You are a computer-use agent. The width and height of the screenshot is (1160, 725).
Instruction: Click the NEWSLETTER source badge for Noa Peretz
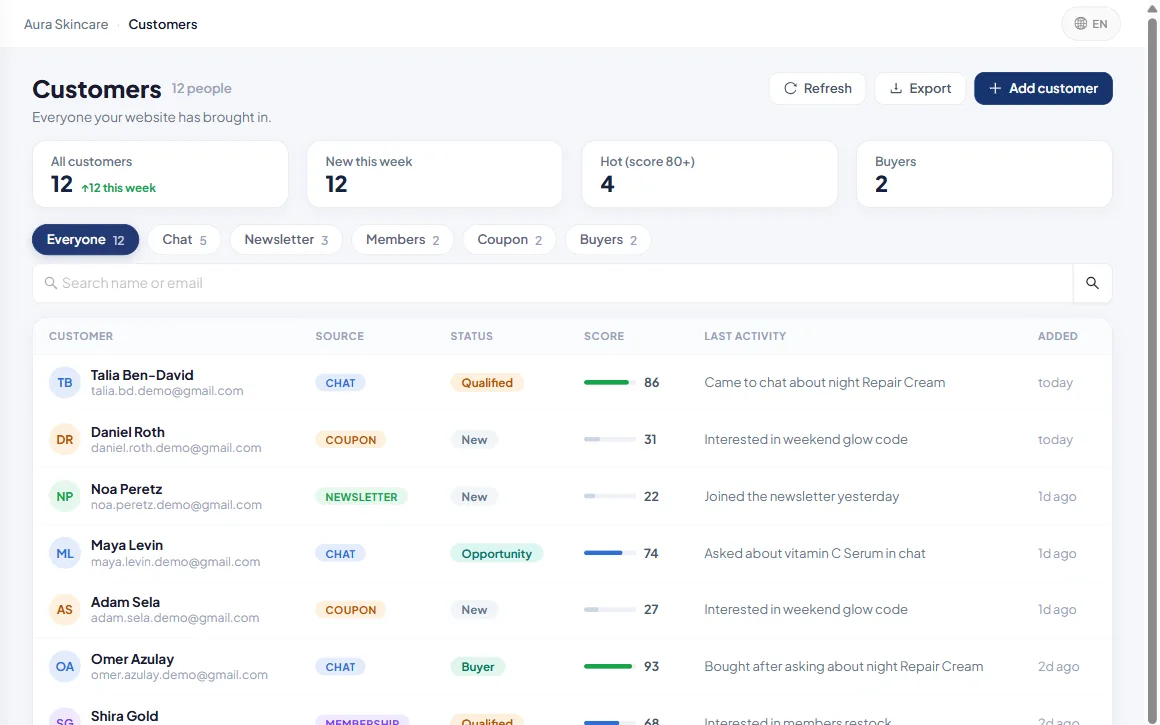pyautogui.click(x=361, y=496)
